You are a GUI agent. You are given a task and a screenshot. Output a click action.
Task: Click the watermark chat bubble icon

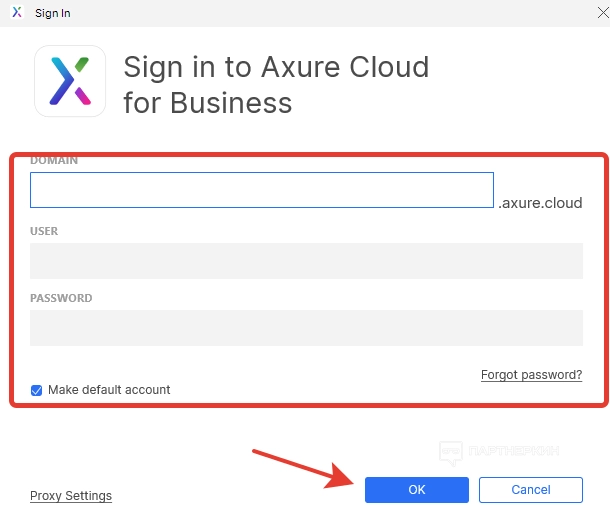tap(451, 453)
